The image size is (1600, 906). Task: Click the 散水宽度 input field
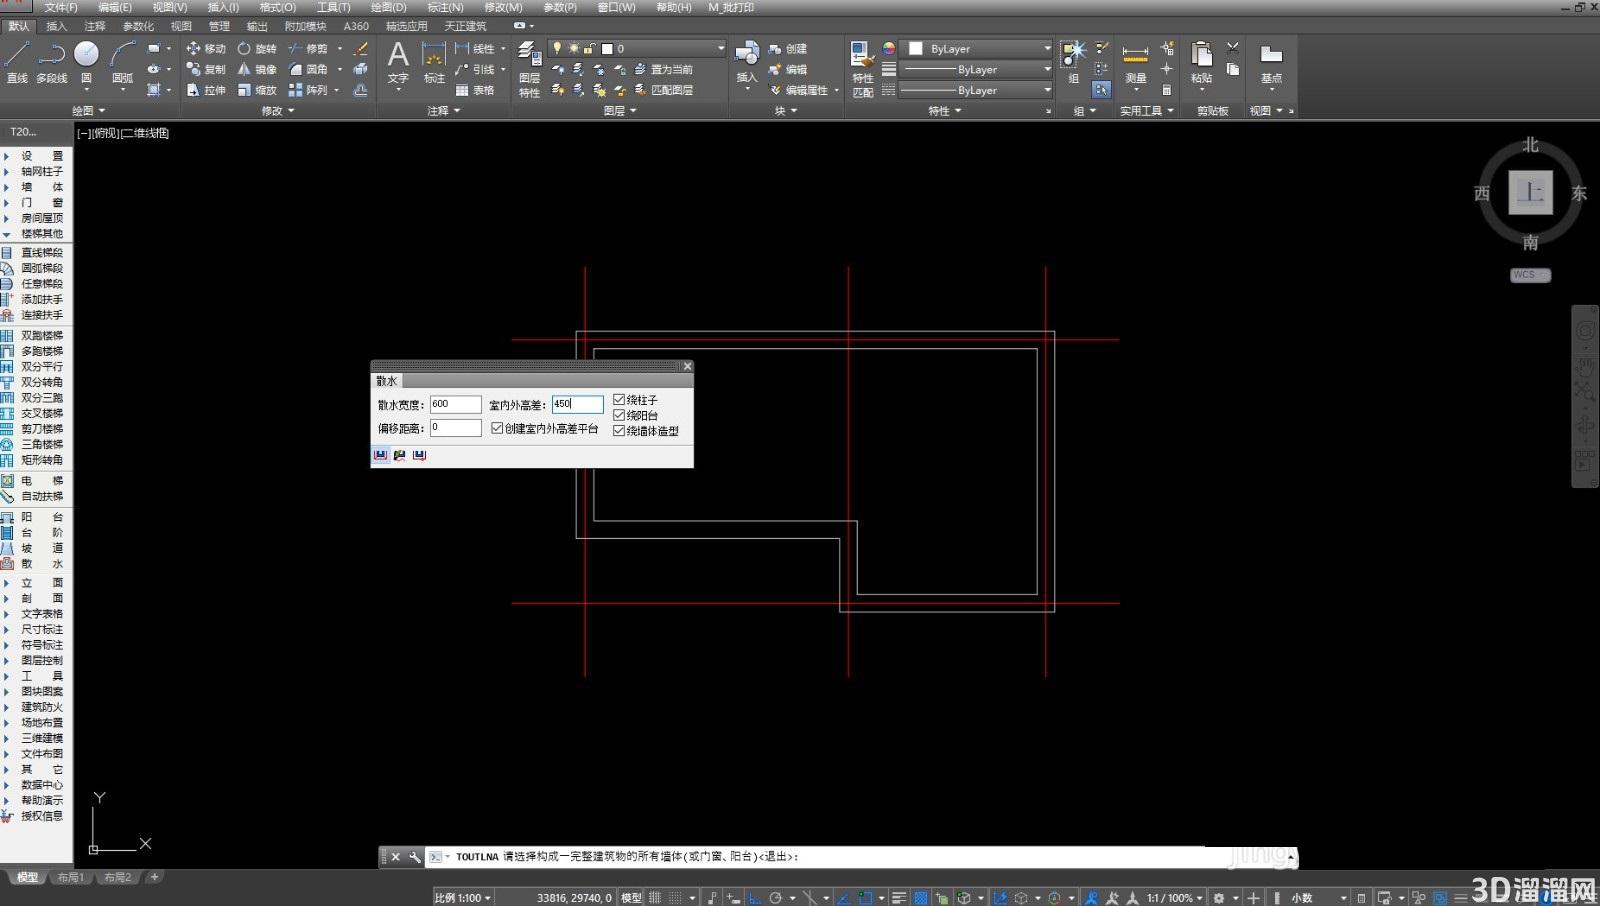[455, 404]
